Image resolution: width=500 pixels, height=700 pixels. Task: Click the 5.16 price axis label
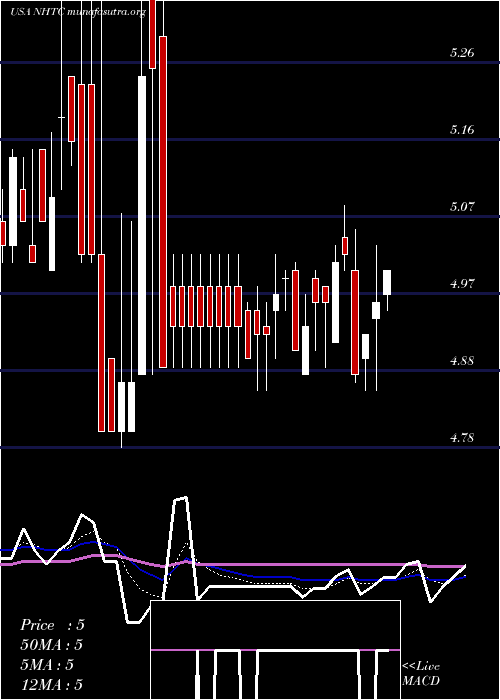click(x=462, y=130)
